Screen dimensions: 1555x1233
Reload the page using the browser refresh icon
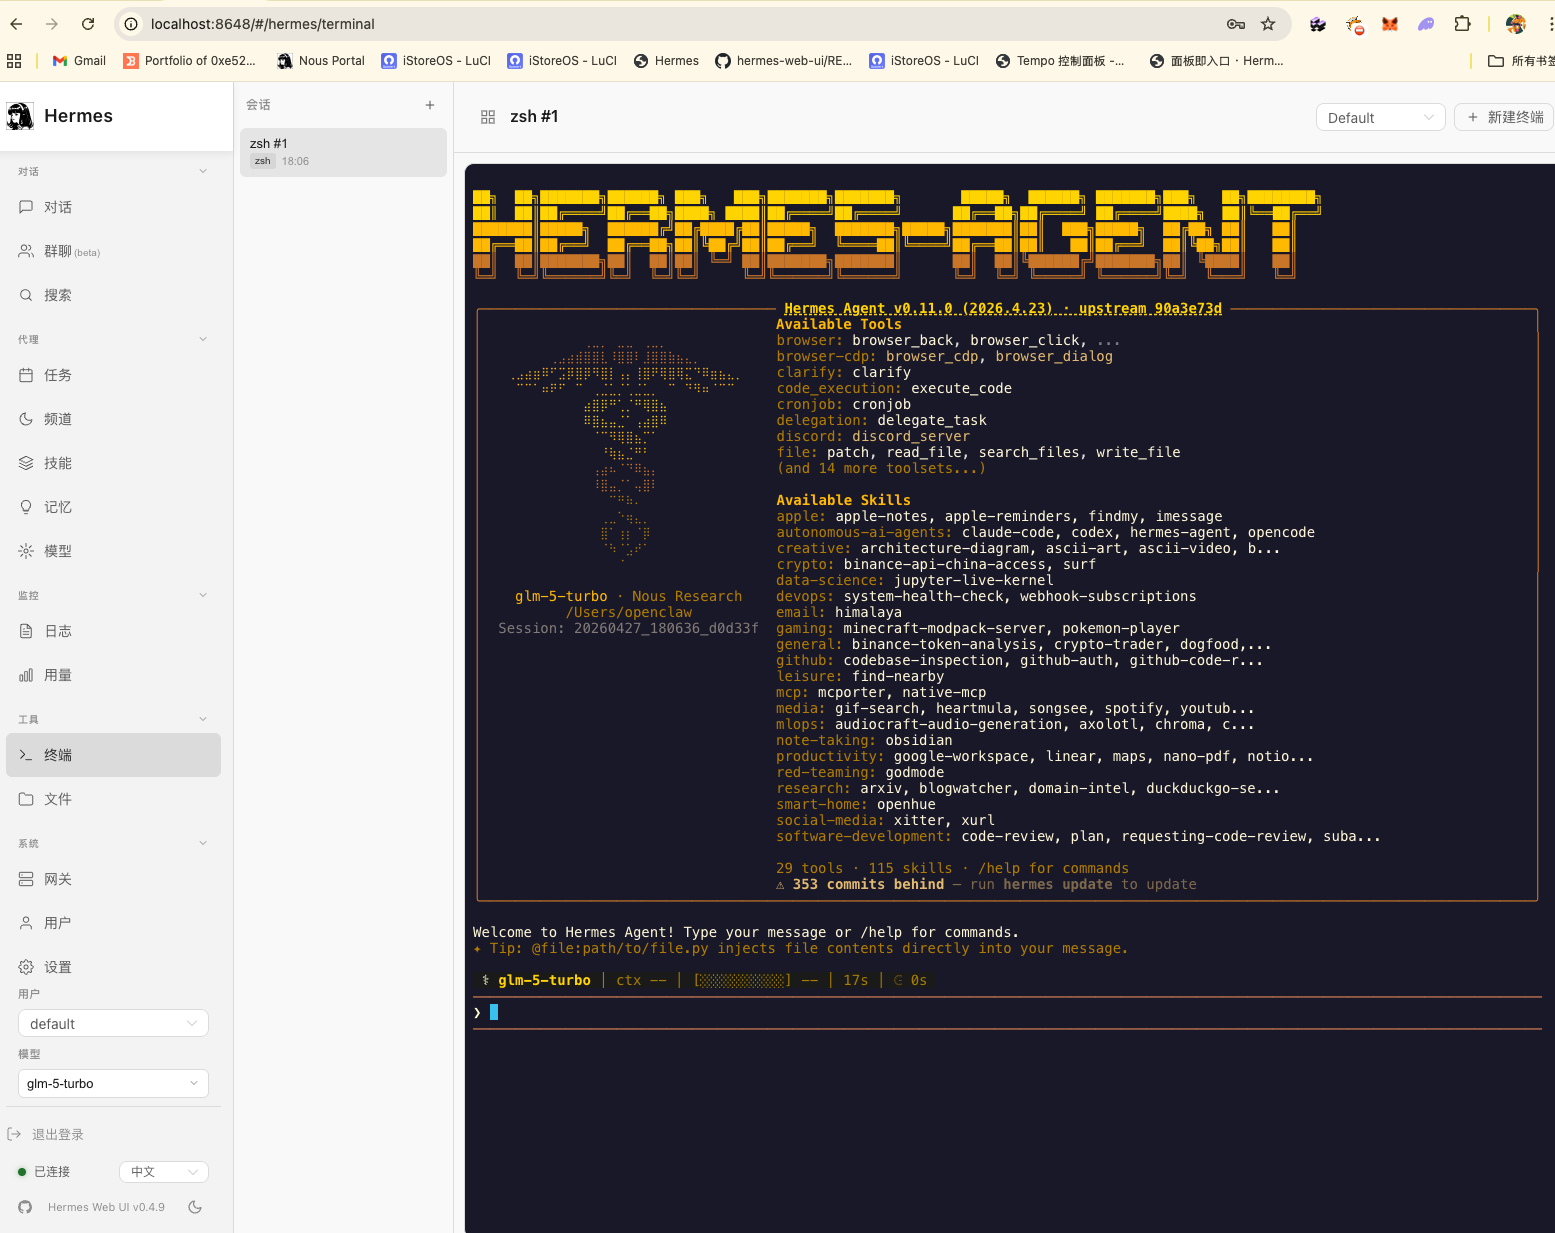point(88,24)
